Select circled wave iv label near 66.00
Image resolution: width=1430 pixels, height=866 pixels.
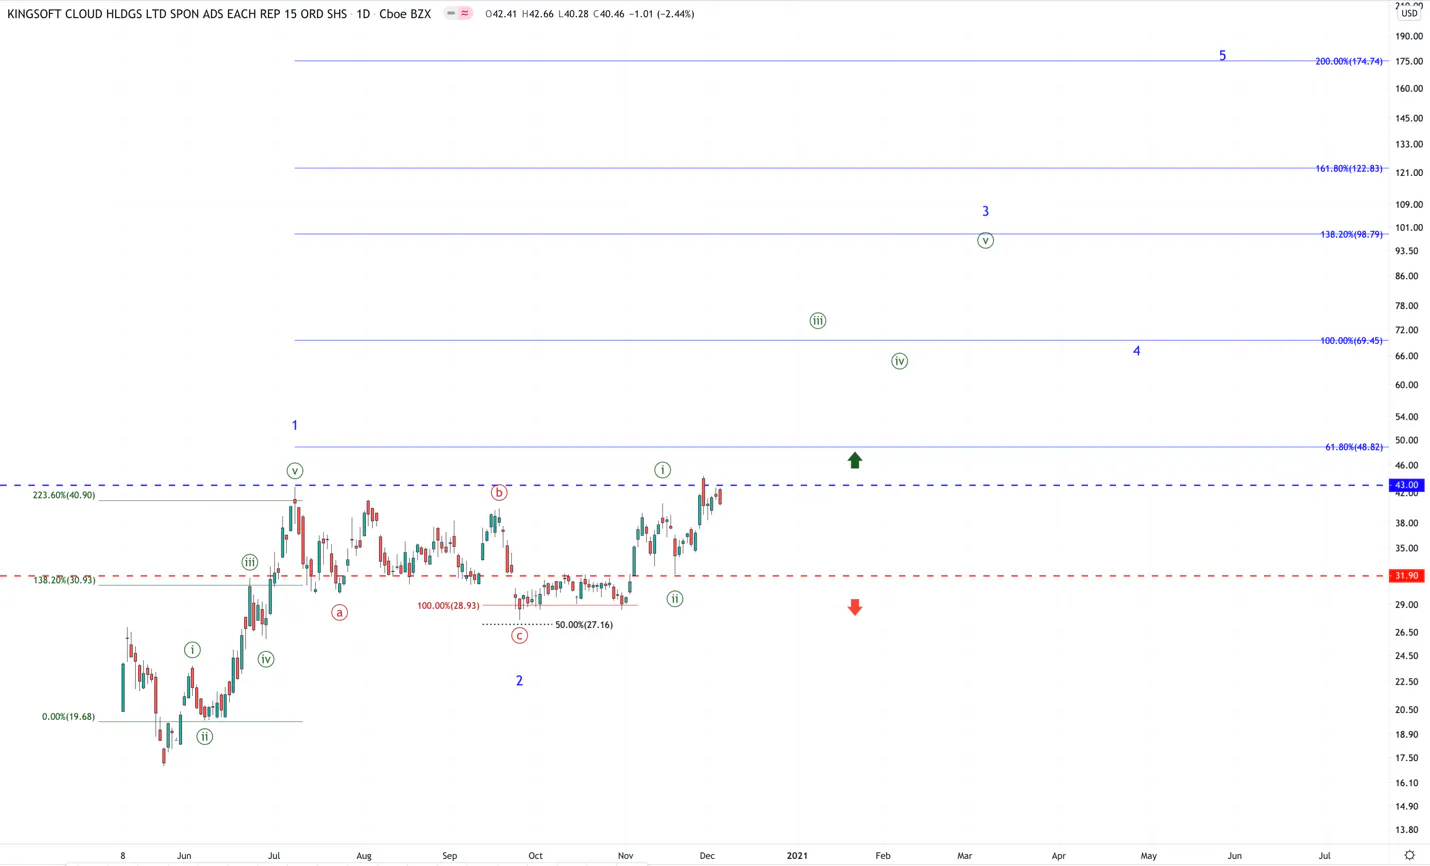point(899,361)
